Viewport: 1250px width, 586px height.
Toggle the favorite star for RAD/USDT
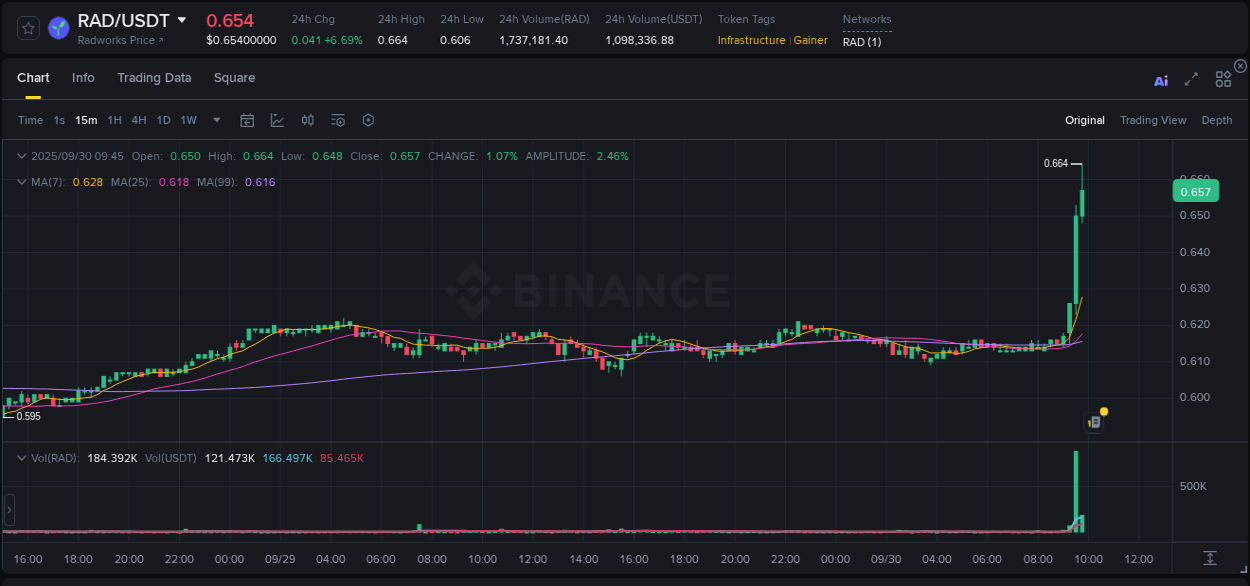[27, 27]
